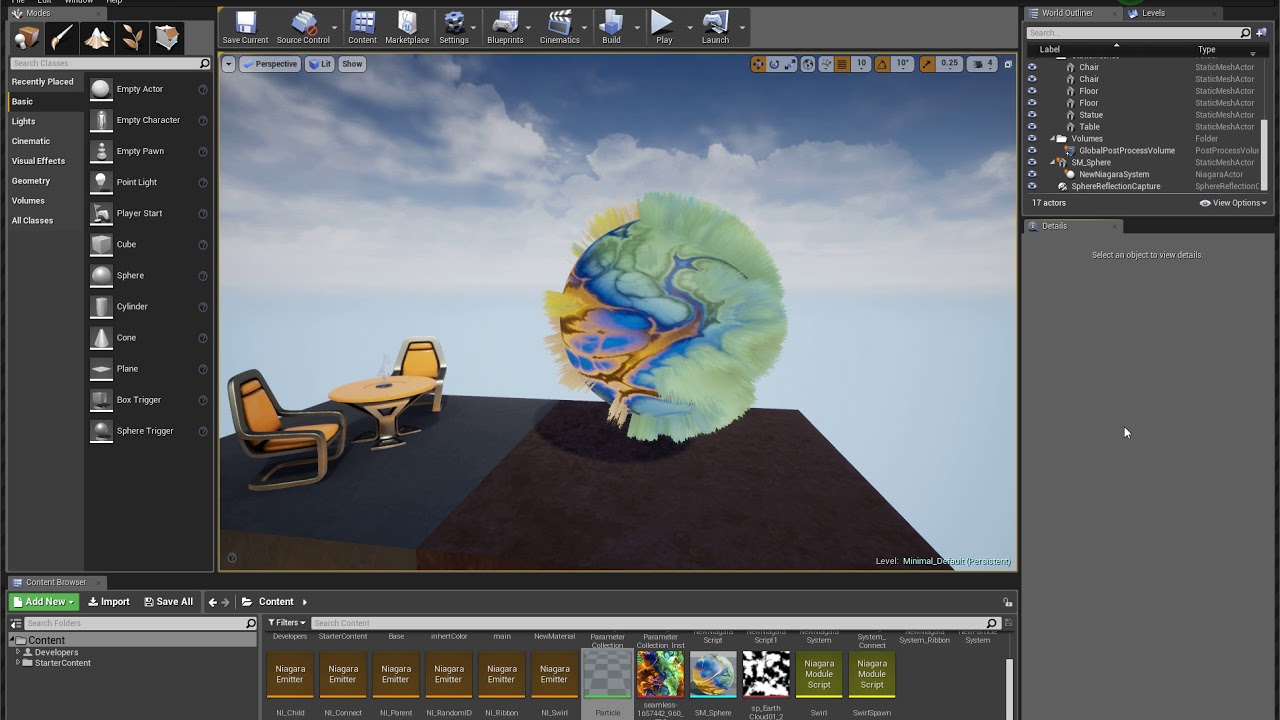Viewport: 1280px width, 720px height.
Task: Expand the Developers folder in tree
Action: pos(18,652)
